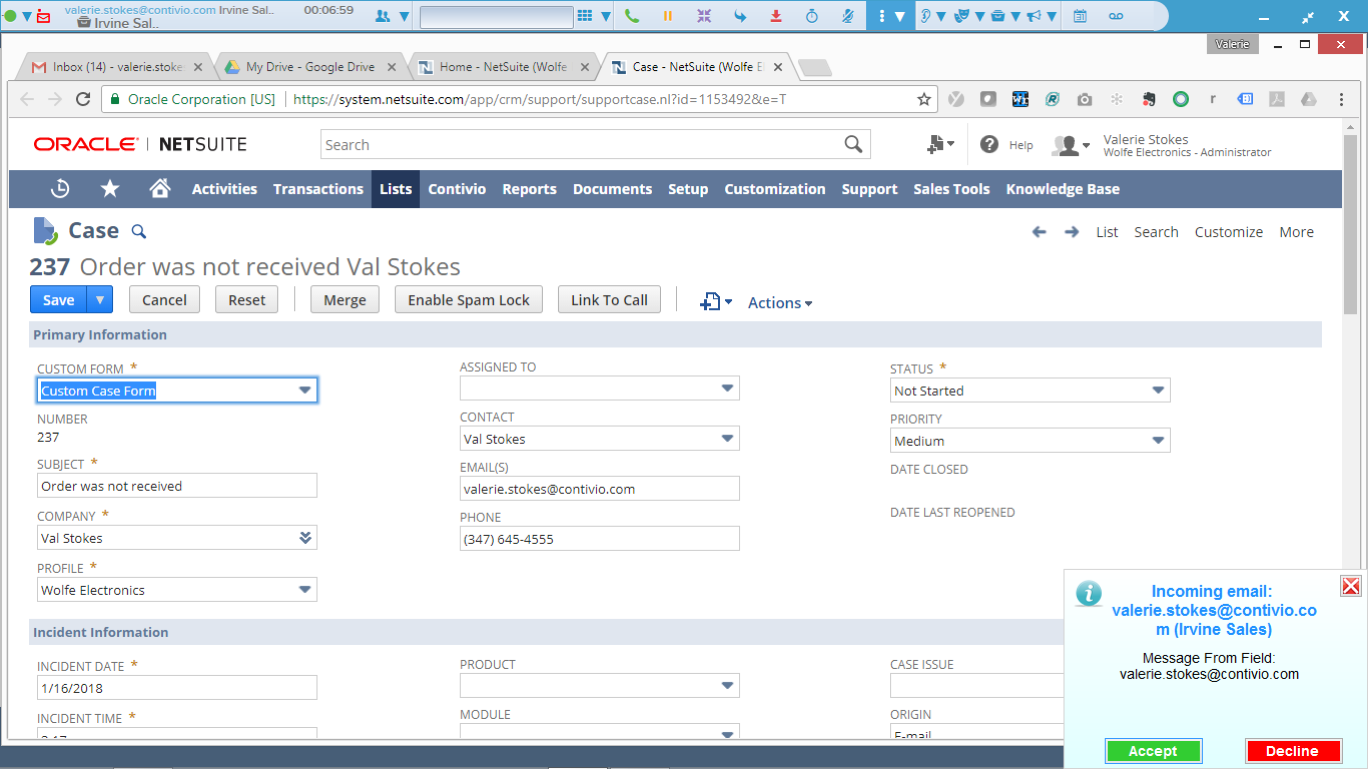Open the Status dropdown showing Not Started
The image size is (1368, 769).
pyautogui.click(x=1158, y=390)
